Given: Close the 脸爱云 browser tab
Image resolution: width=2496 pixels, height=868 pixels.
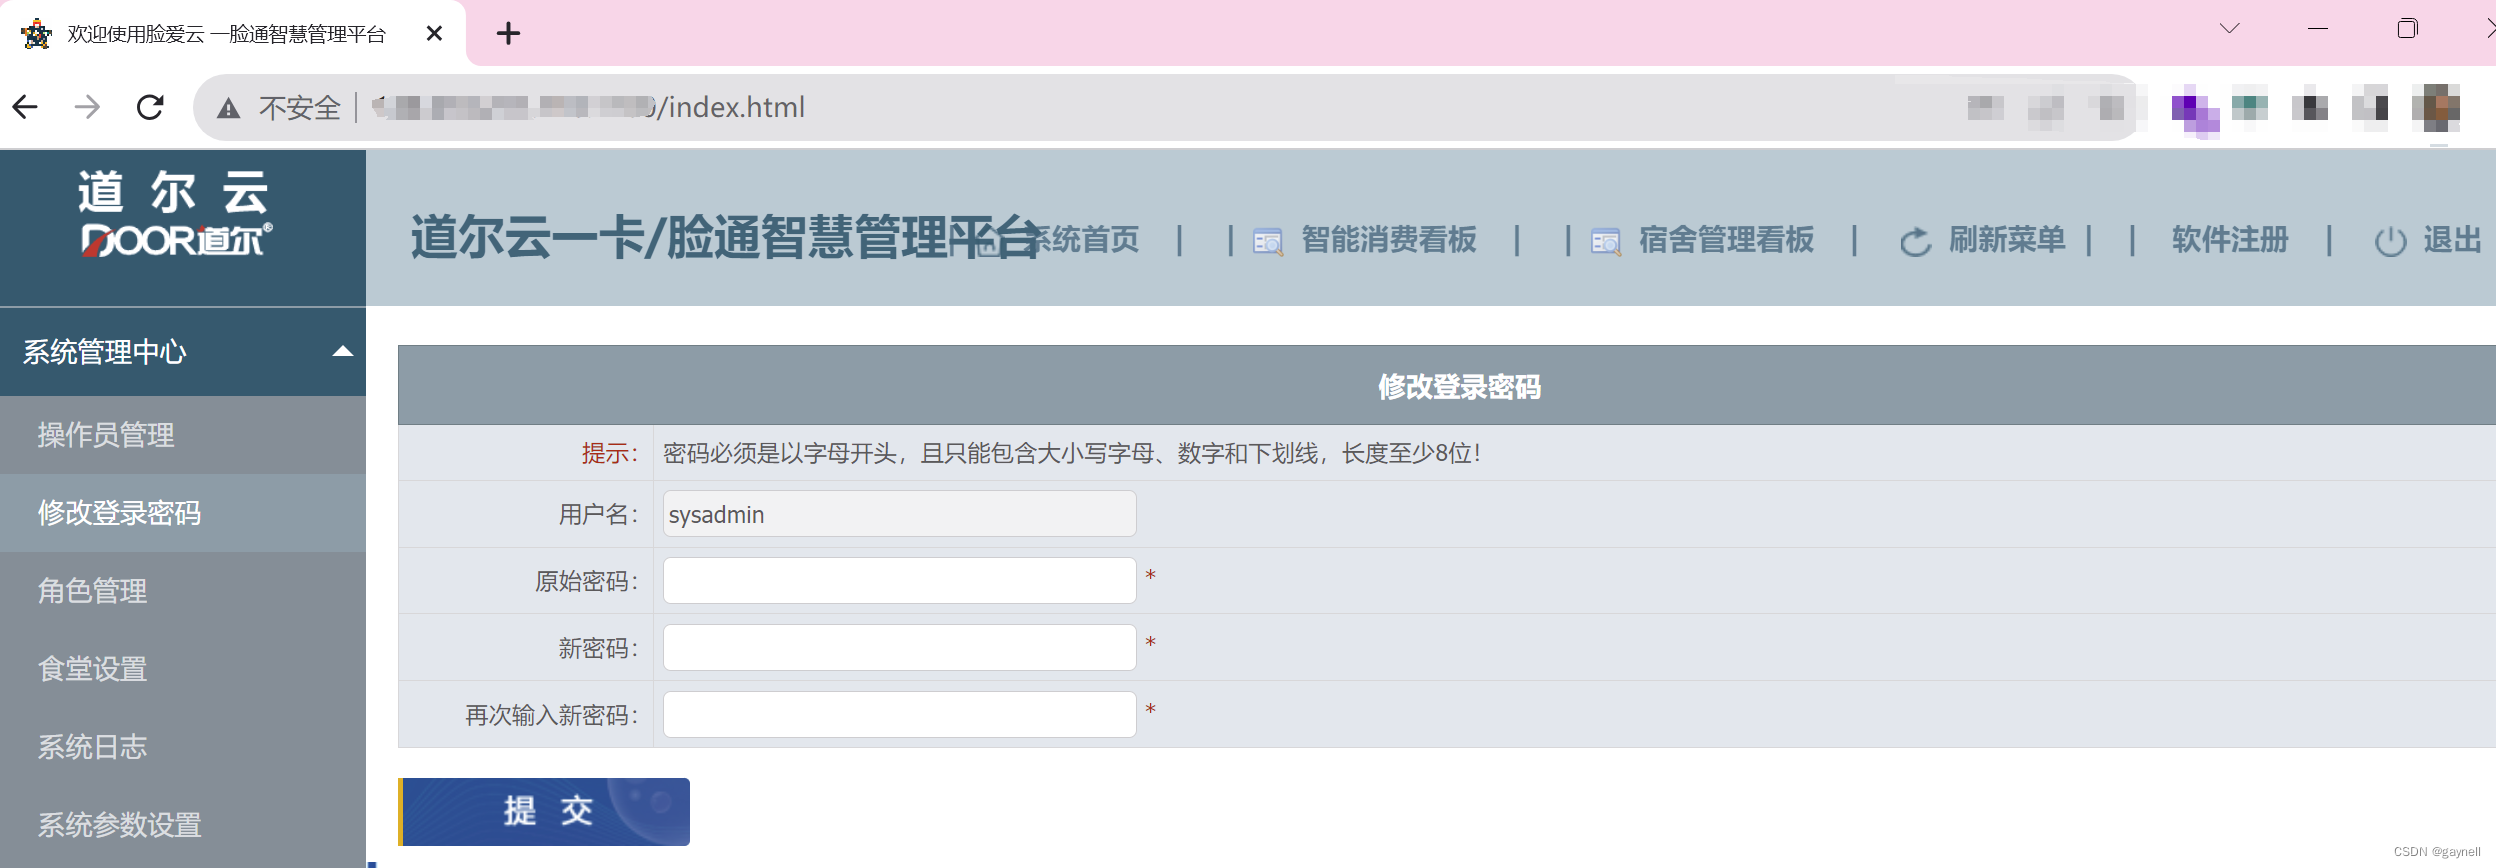Looking at the screenshot, I should (x=434, y=34).
